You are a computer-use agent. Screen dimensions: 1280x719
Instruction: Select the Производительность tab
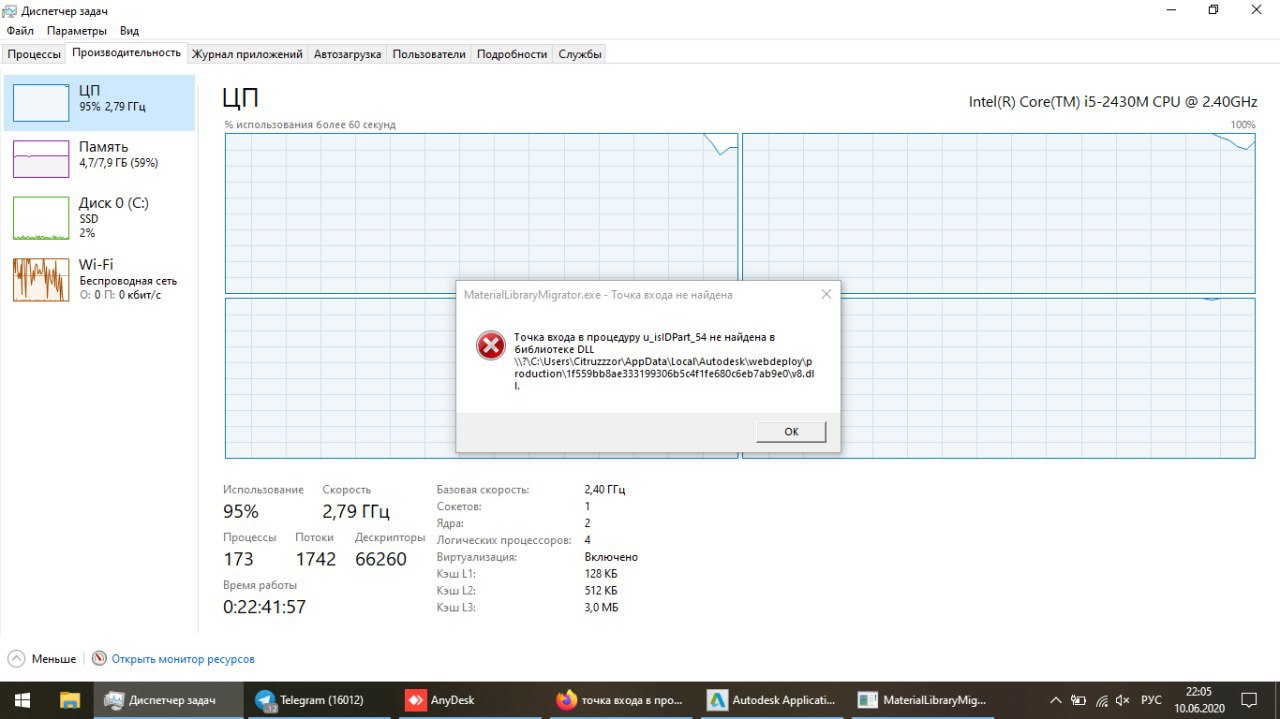click(x=126, y=53)
